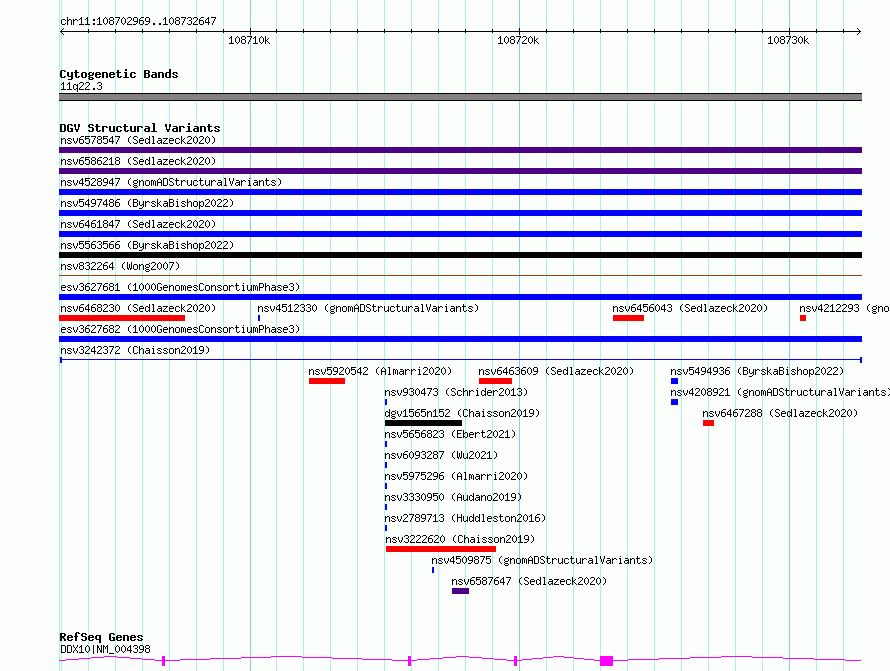Screen dimensions: 890x671
Task: Open nsv6463609 (Sedlazeck2020) variant
Action: coord(556,371)
